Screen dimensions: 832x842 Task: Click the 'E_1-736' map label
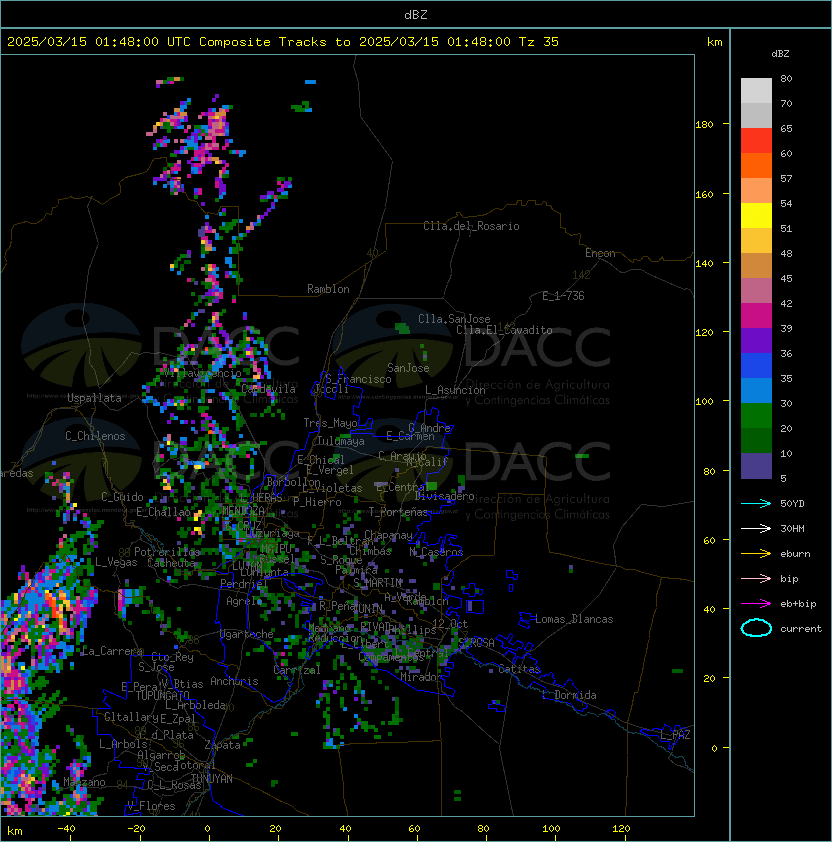[563, 296]
